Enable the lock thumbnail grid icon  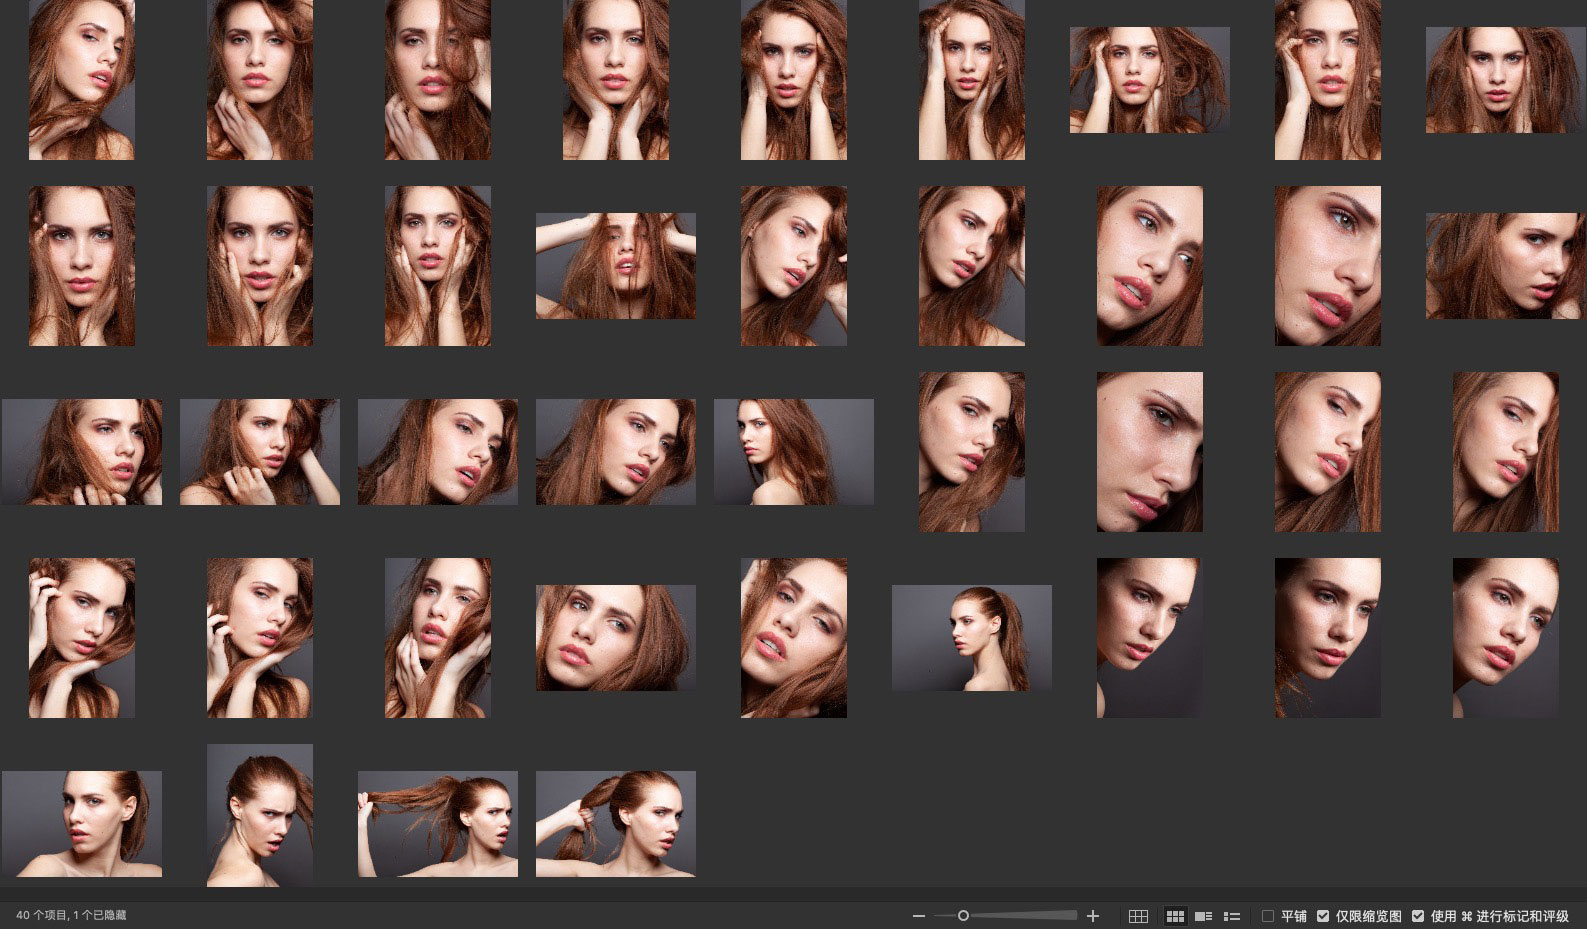[1138, 916]
